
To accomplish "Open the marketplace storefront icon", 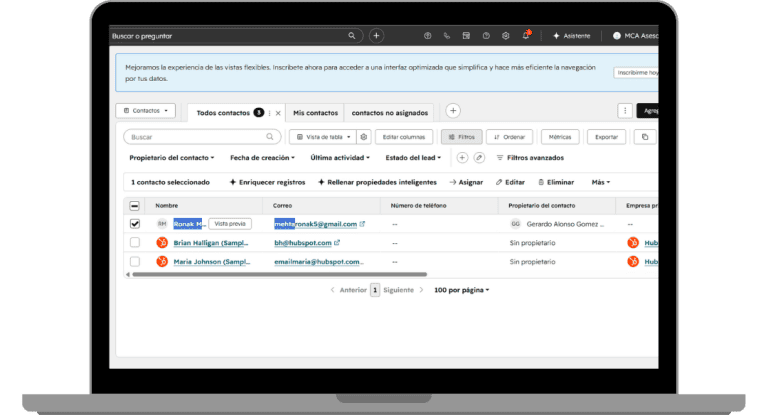I will pos(466,36).
